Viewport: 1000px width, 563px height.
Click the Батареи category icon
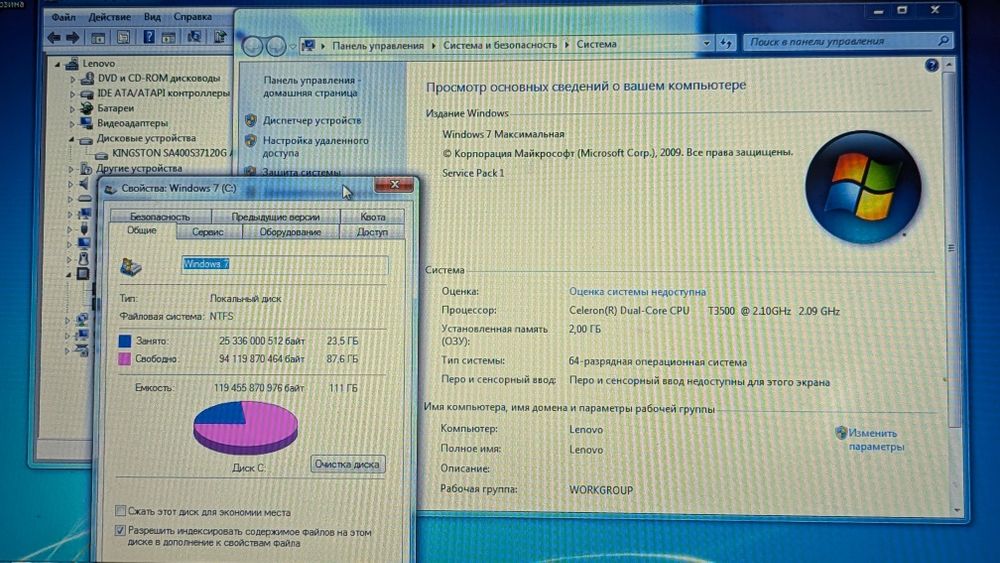pos(87,108)
